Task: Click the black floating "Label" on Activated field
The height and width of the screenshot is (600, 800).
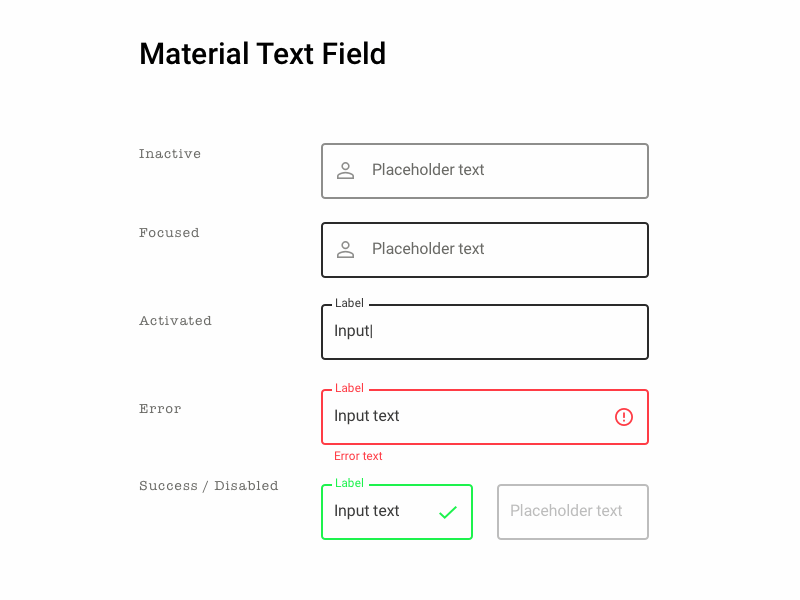Action: pyautogui.click(x=349, y=303)
